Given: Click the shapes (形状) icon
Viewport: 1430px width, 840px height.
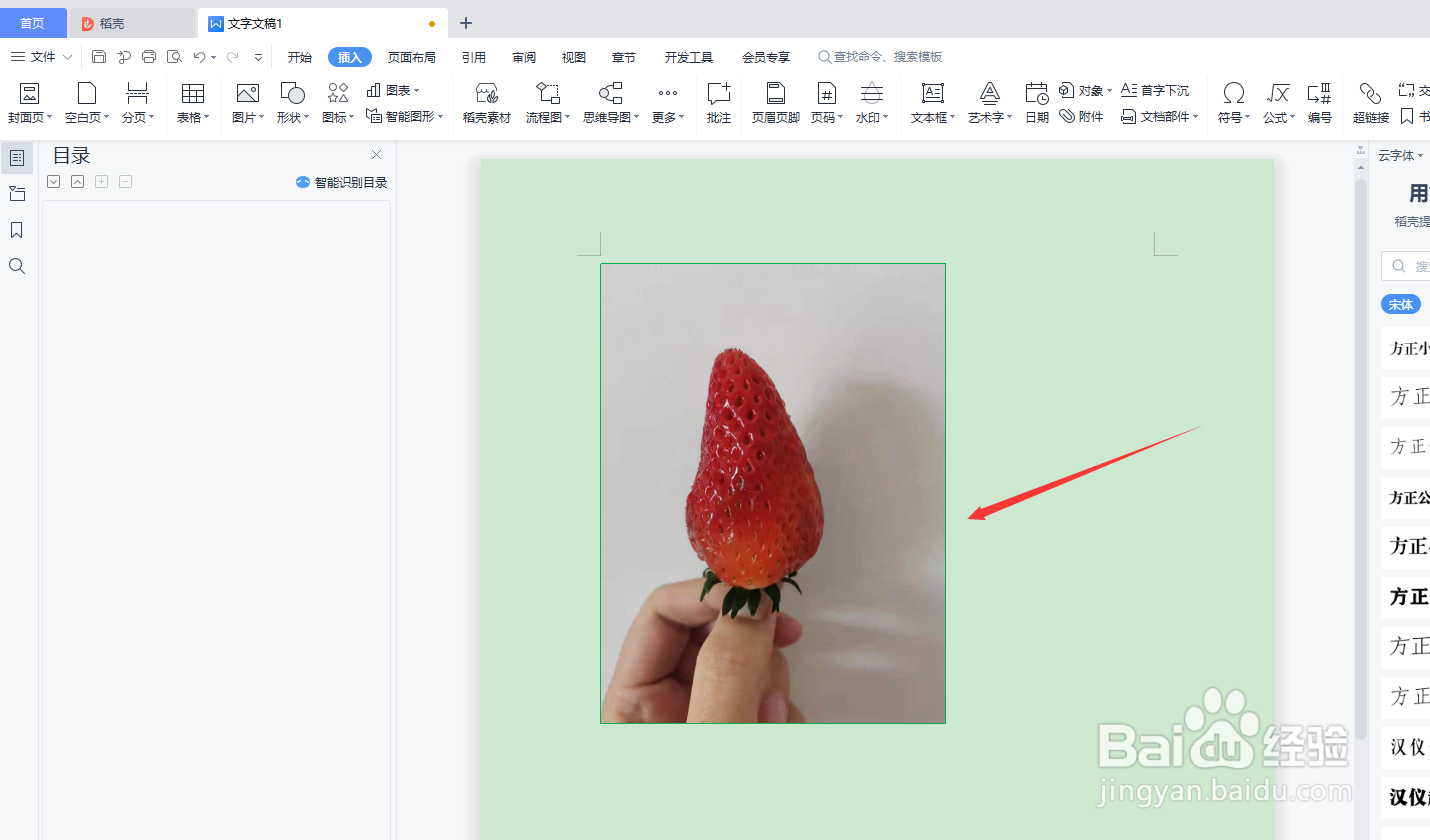Looking at the screenshot, I should [292, 94].
